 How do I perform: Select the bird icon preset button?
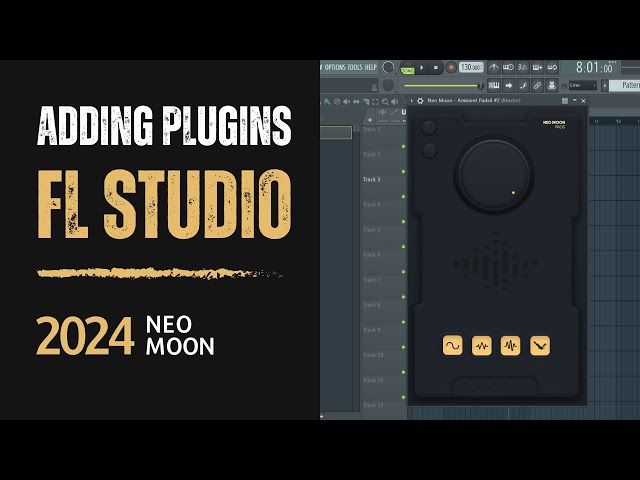(x=540, y=346)
